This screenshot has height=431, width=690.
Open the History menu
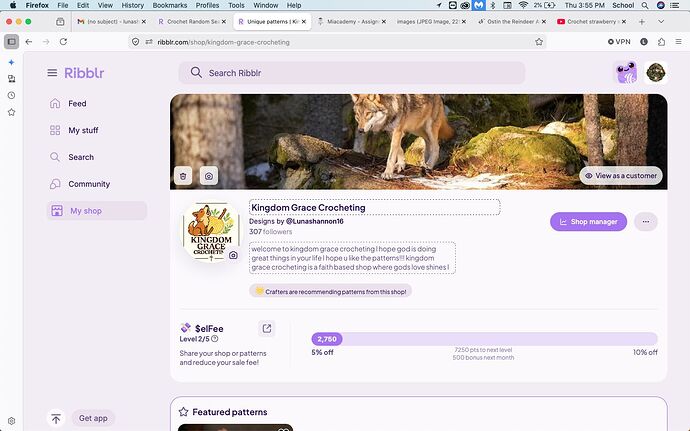132,5
